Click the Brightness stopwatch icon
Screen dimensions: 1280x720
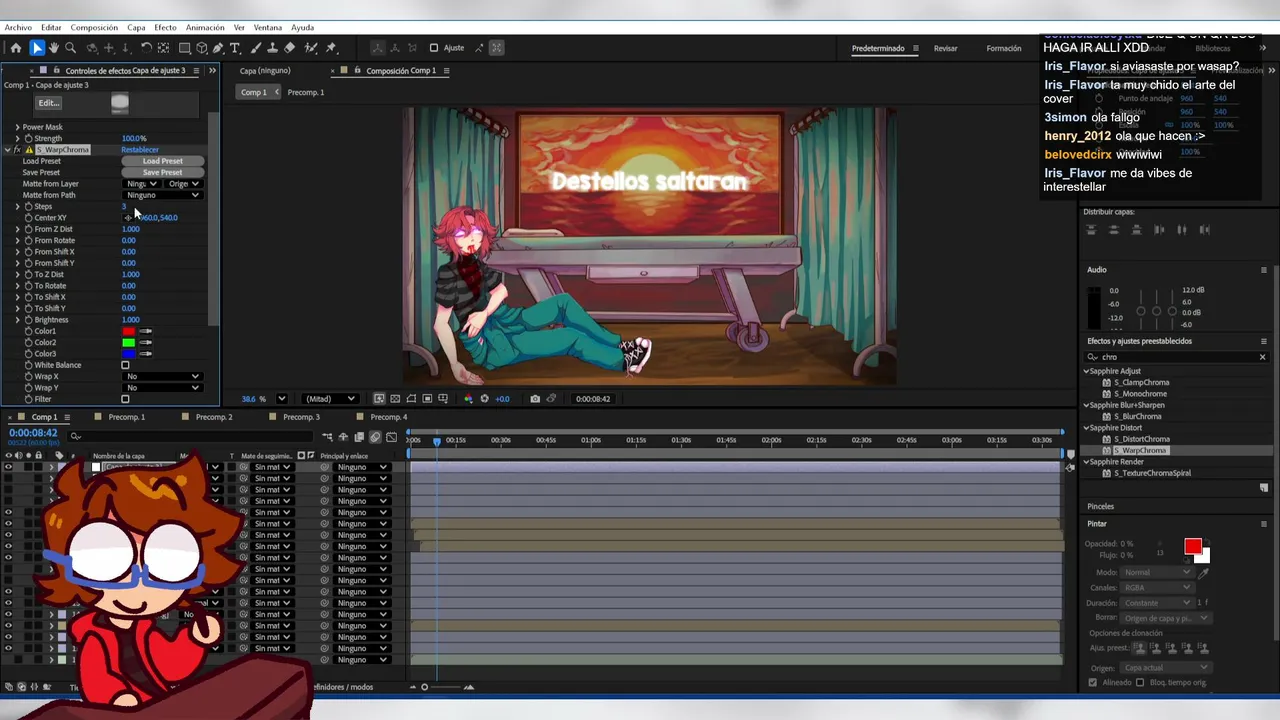(x=29, y=320)
